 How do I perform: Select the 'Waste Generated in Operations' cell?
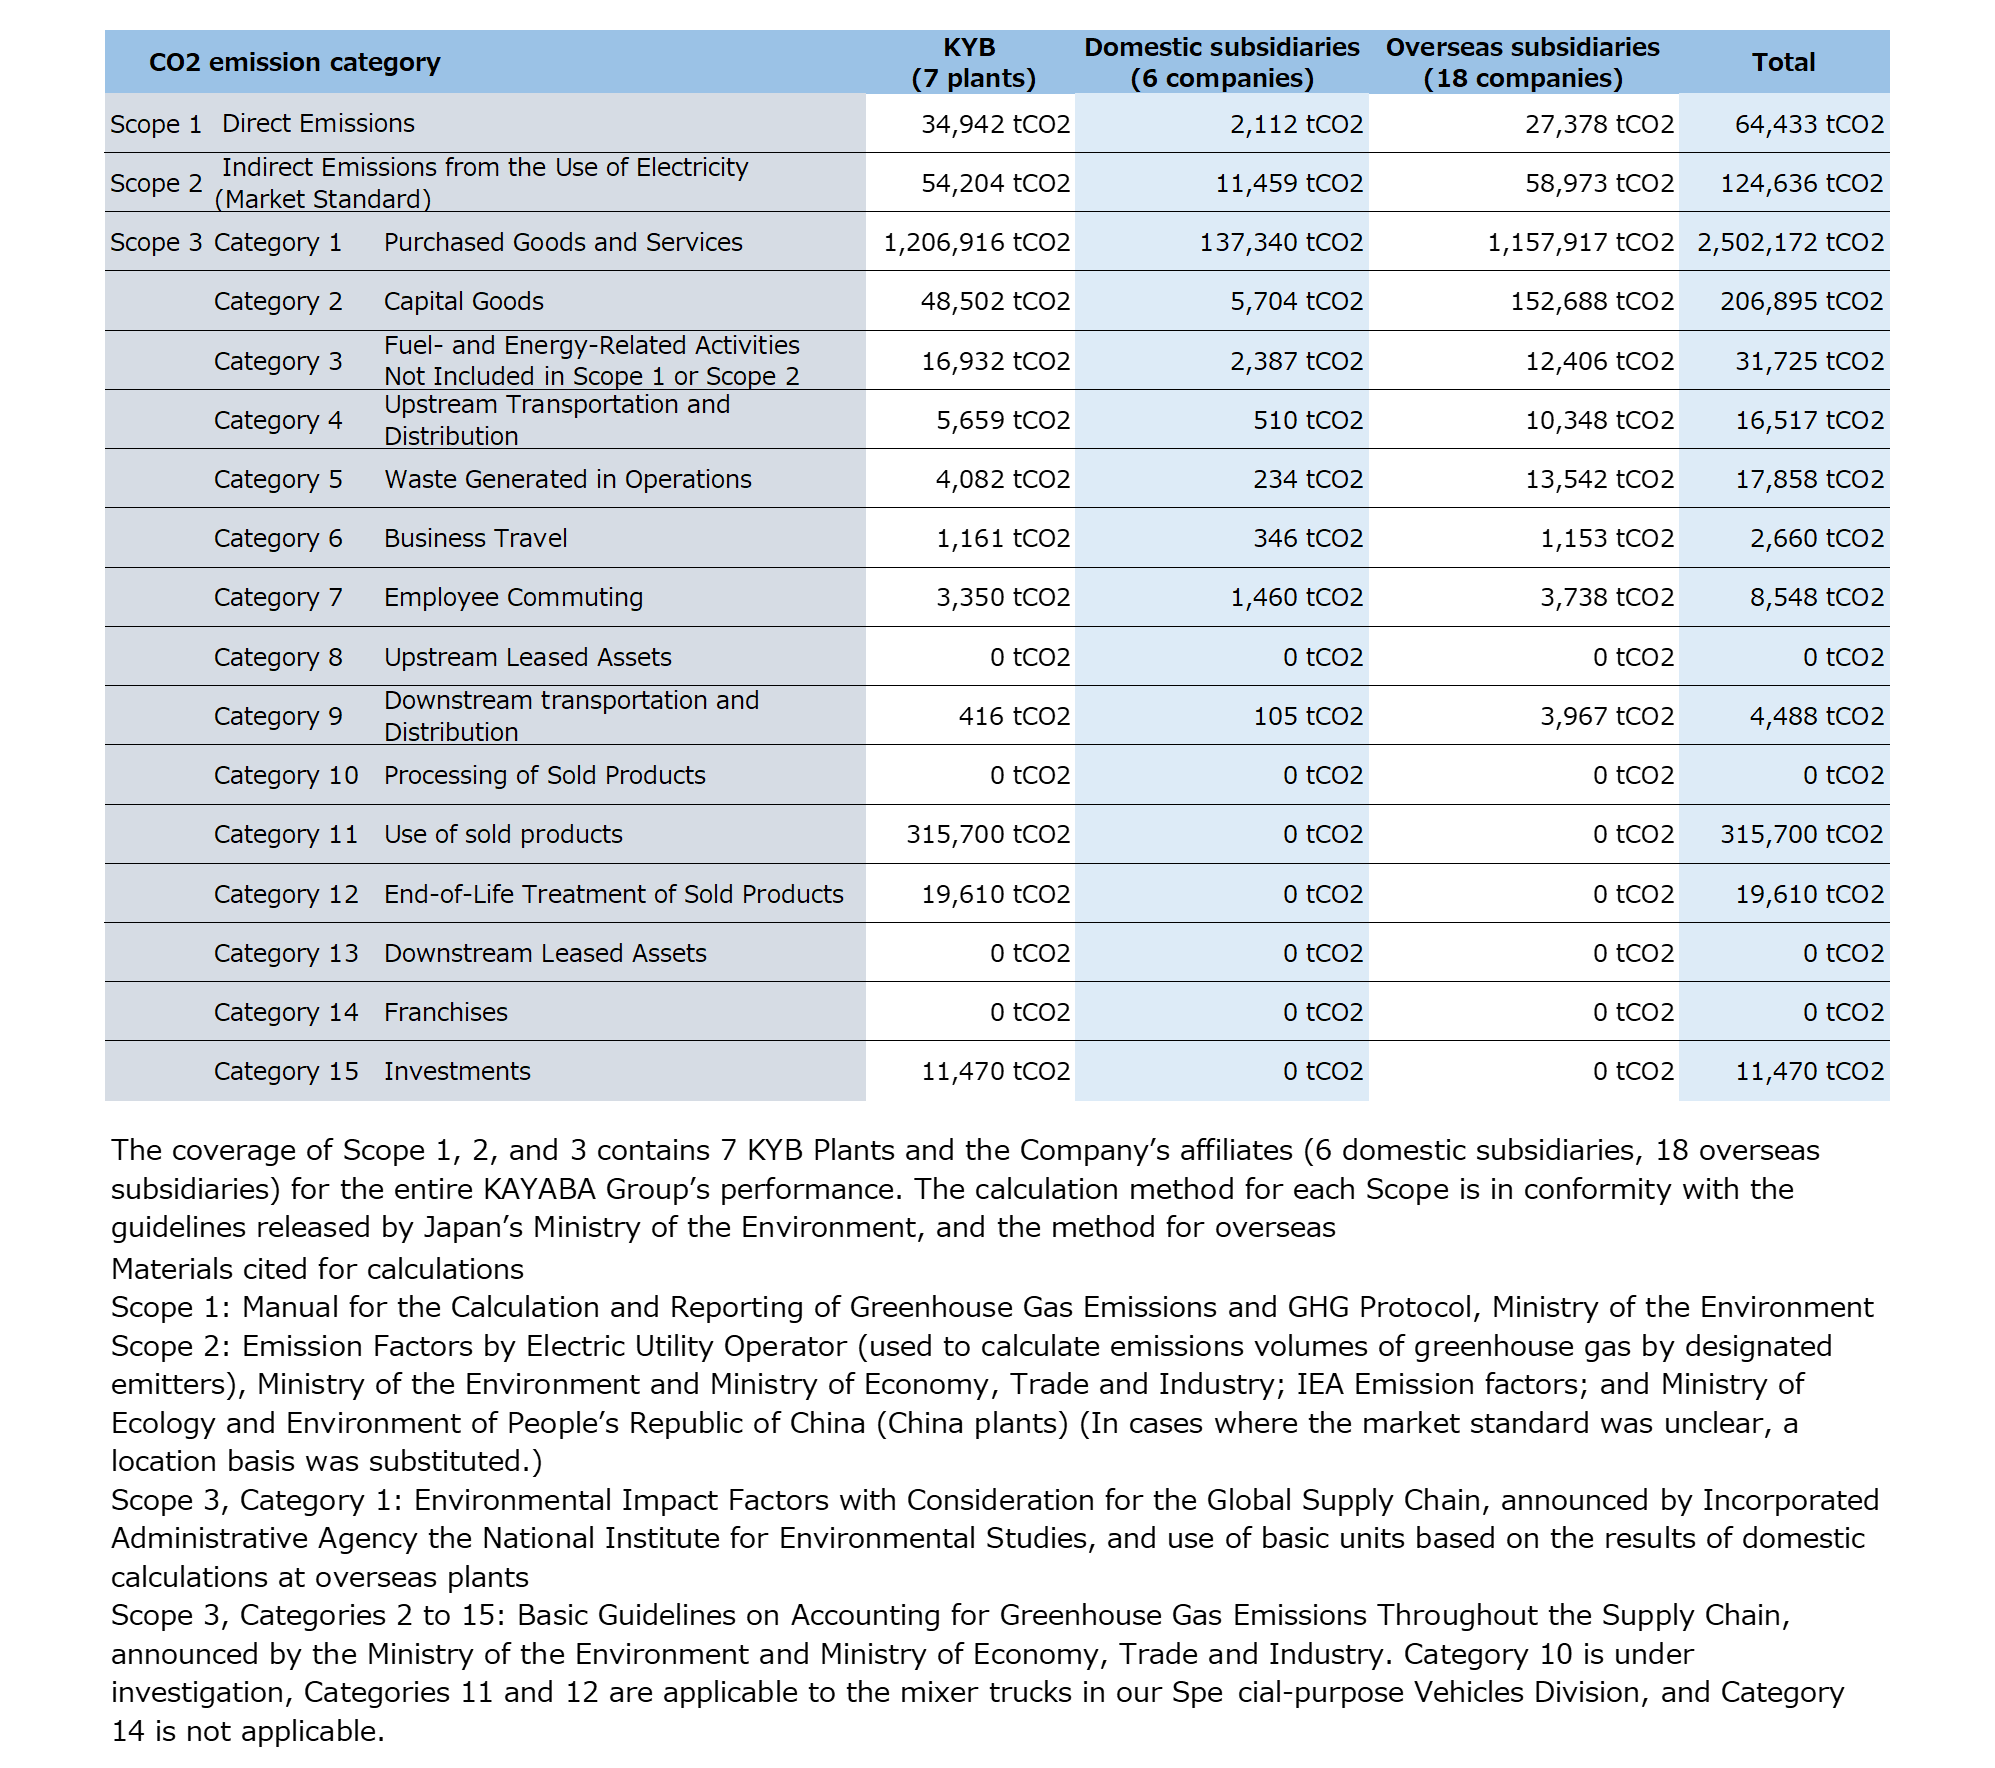click(x=567, y=479)
